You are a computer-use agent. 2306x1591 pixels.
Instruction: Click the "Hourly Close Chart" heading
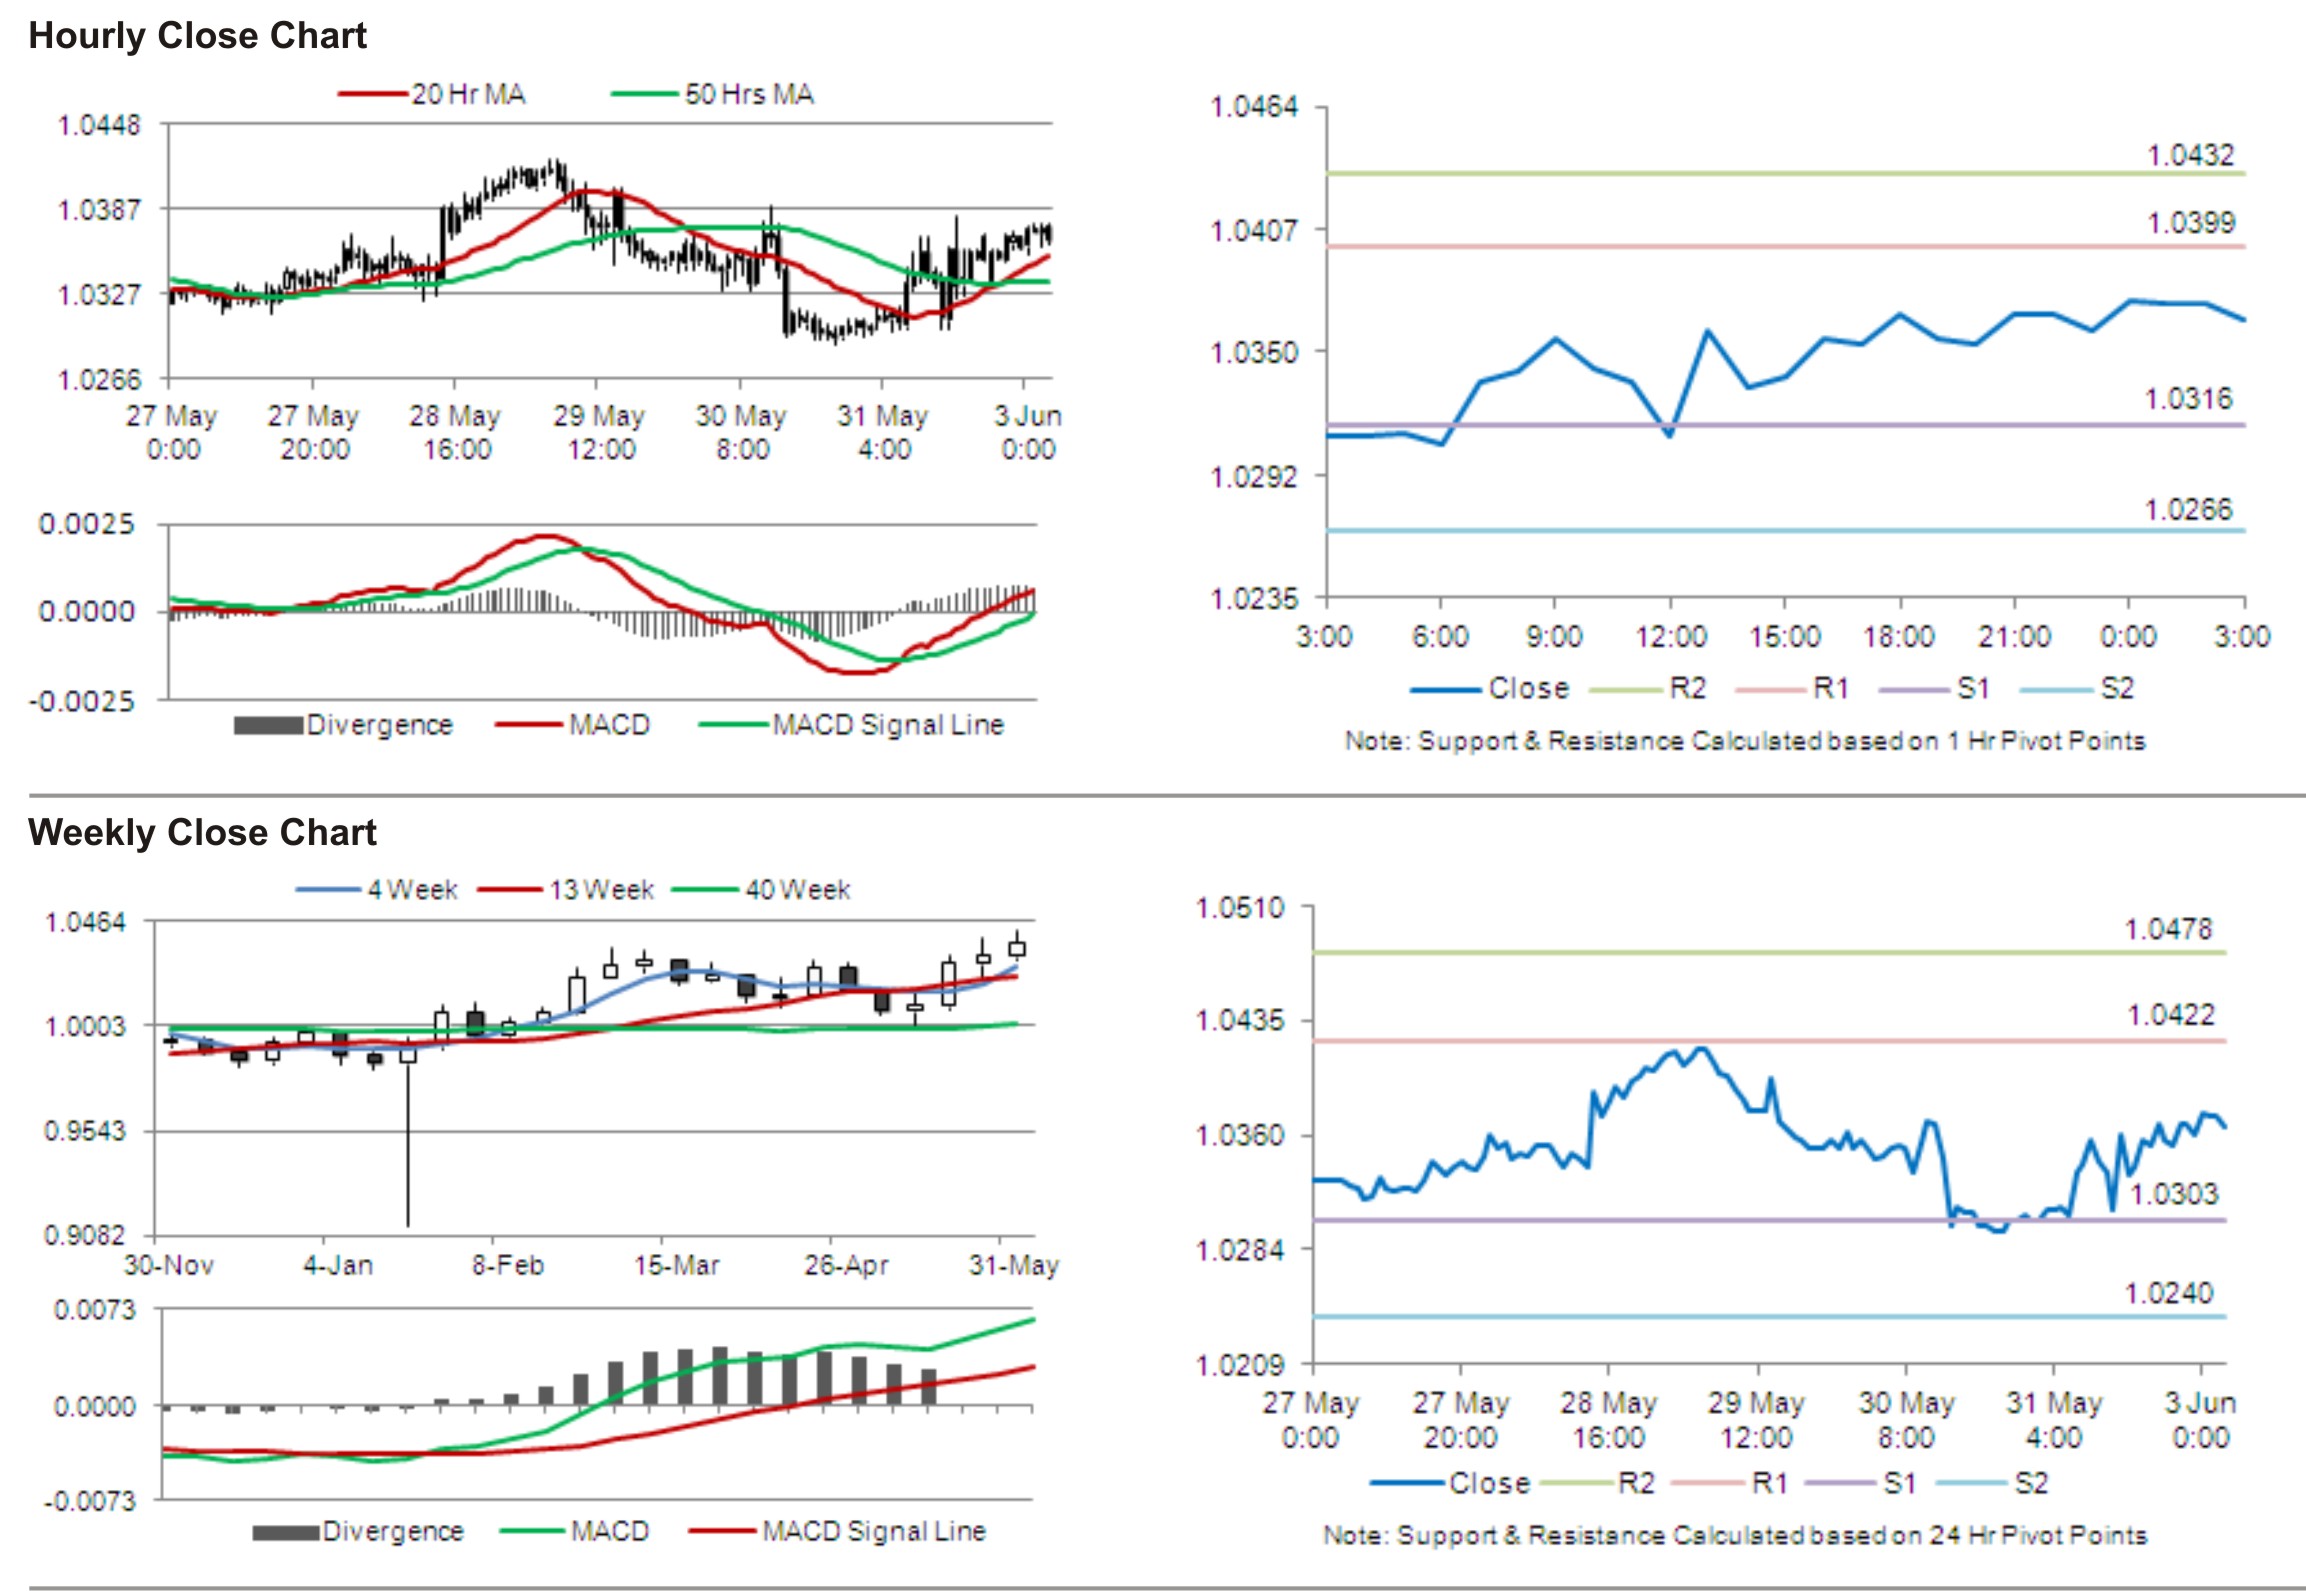[x=197, y=36]
